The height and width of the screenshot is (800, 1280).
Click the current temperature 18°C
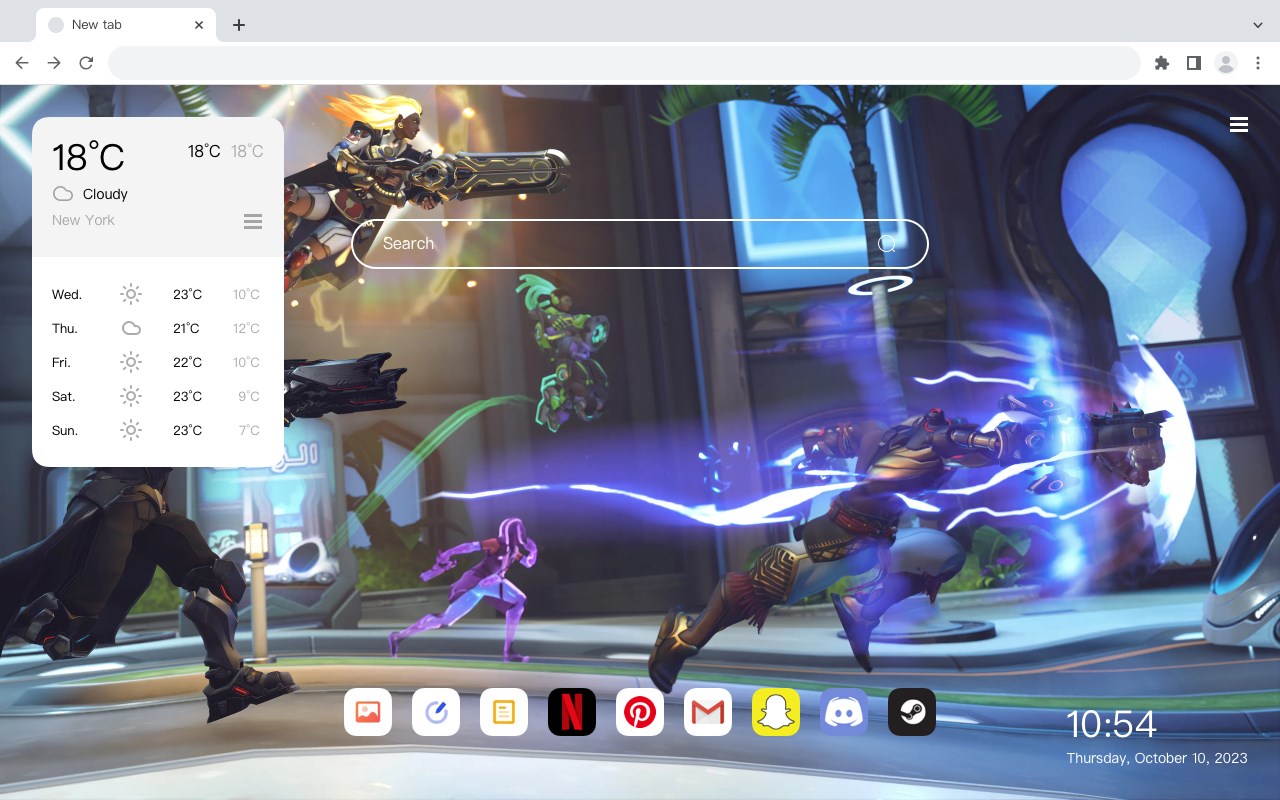coord(88,157)
